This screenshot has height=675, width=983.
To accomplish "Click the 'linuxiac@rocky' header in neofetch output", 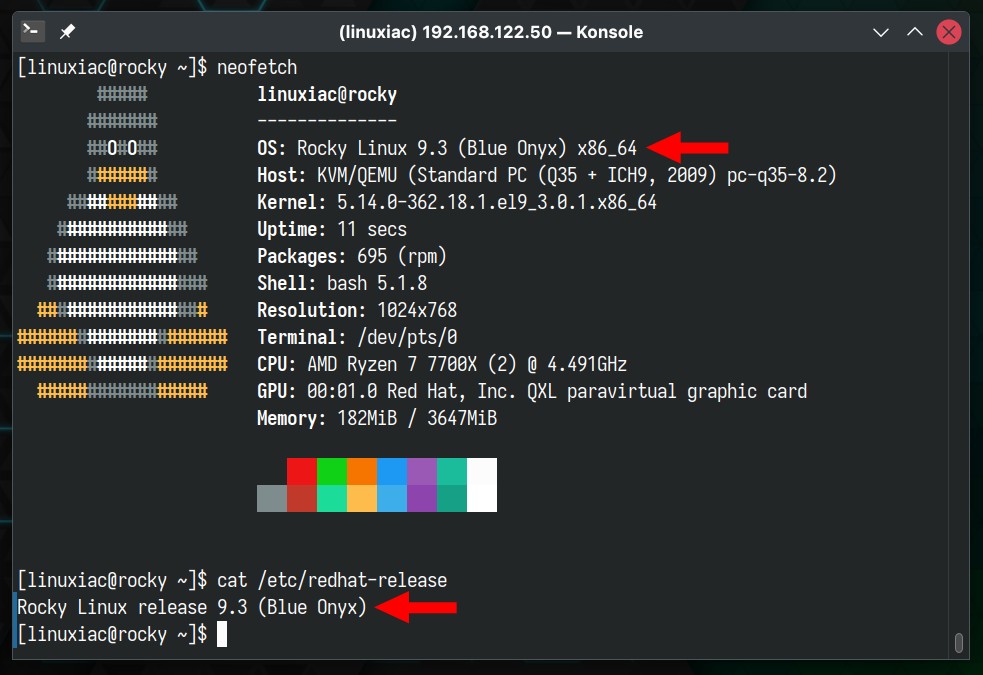I will [x=327, y=94].
